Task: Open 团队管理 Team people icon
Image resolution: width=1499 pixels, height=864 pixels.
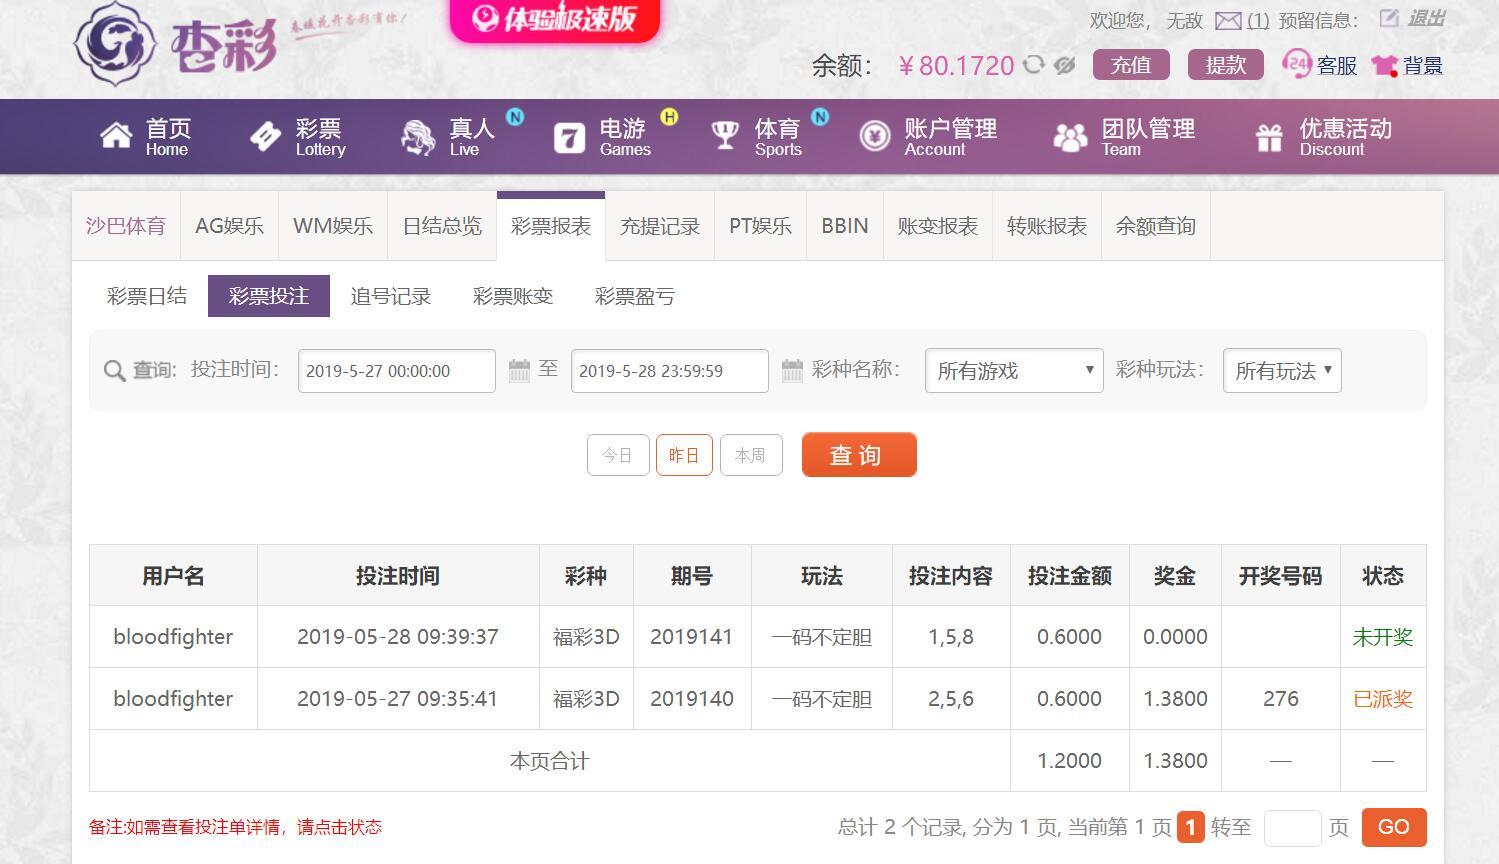Action: coord(1070,137)
